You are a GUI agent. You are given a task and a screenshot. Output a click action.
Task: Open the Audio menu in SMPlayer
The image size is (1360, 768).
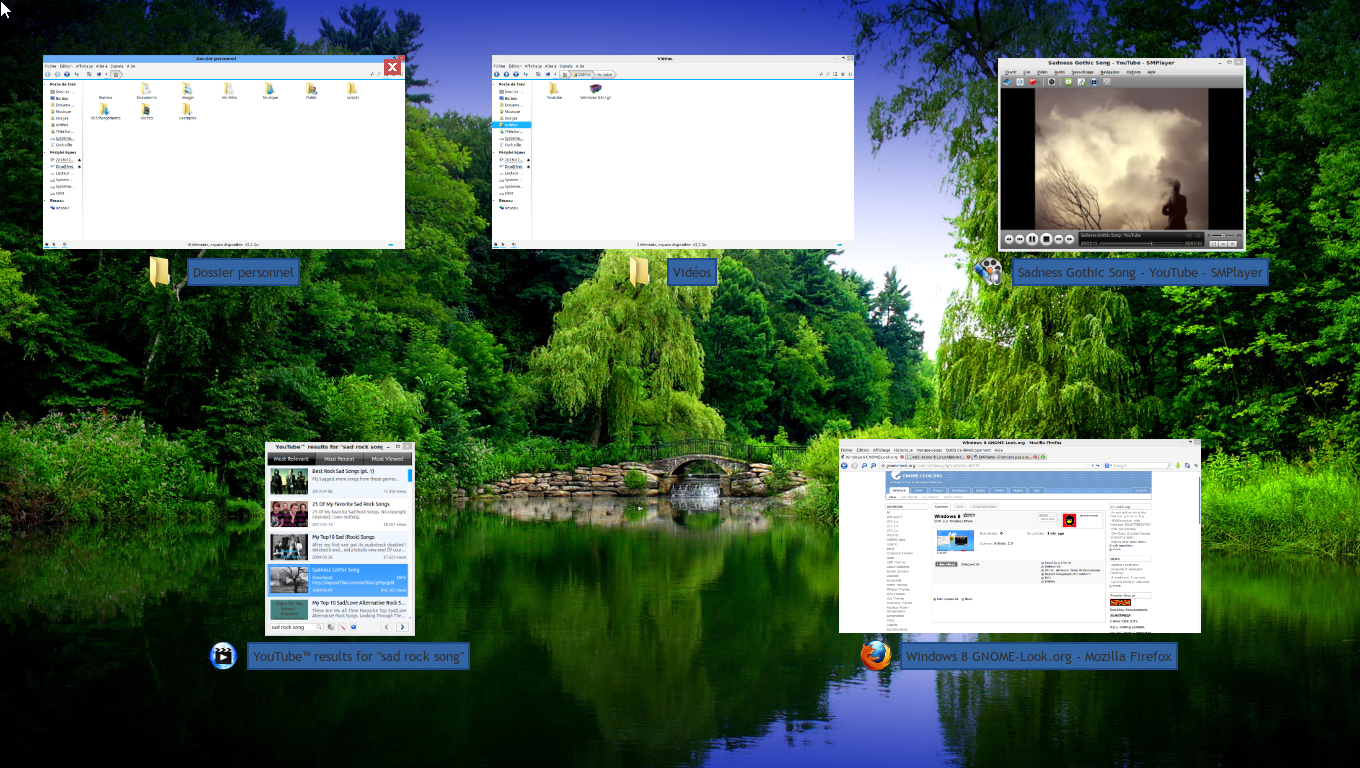1059,72
